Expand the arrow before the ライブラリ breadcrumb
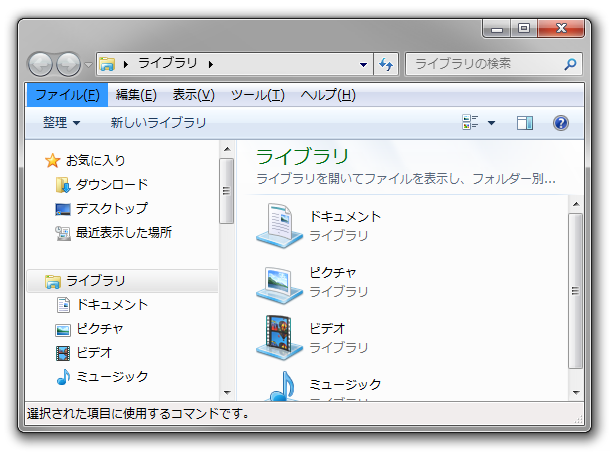Screen dimensions: 611x457 coord(125,64)
